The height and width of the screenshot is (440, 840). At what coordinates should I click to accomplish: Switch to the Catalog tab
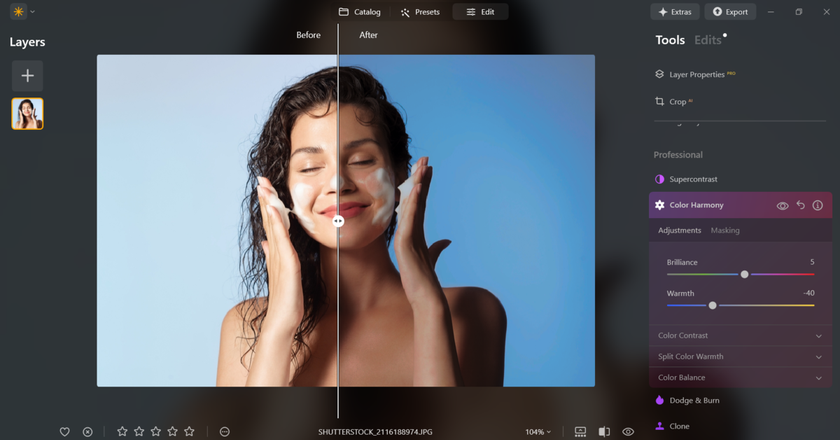(x=359, y=12)
